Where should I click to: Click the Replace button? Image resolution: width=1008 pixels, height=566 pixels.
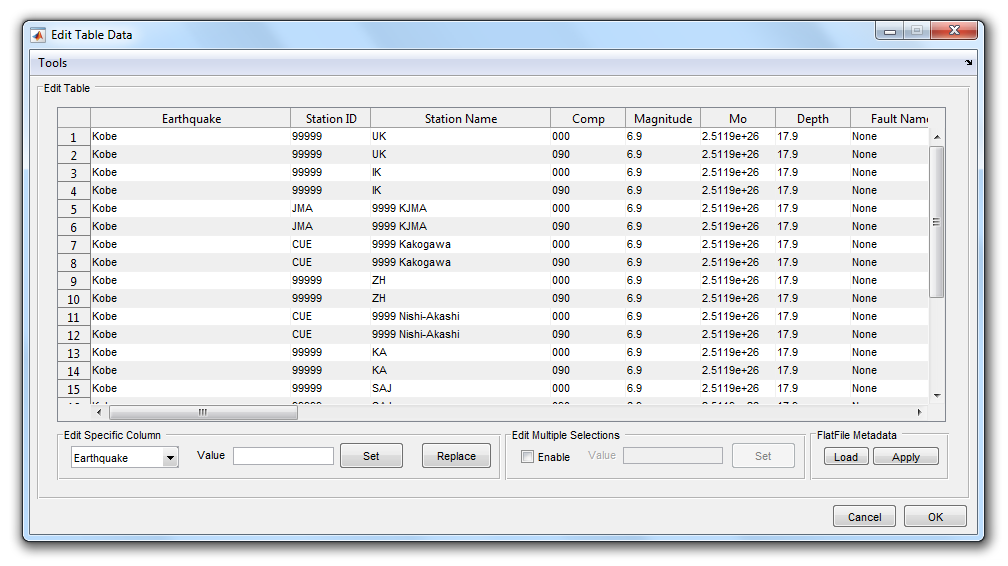(x=456, y=456)
